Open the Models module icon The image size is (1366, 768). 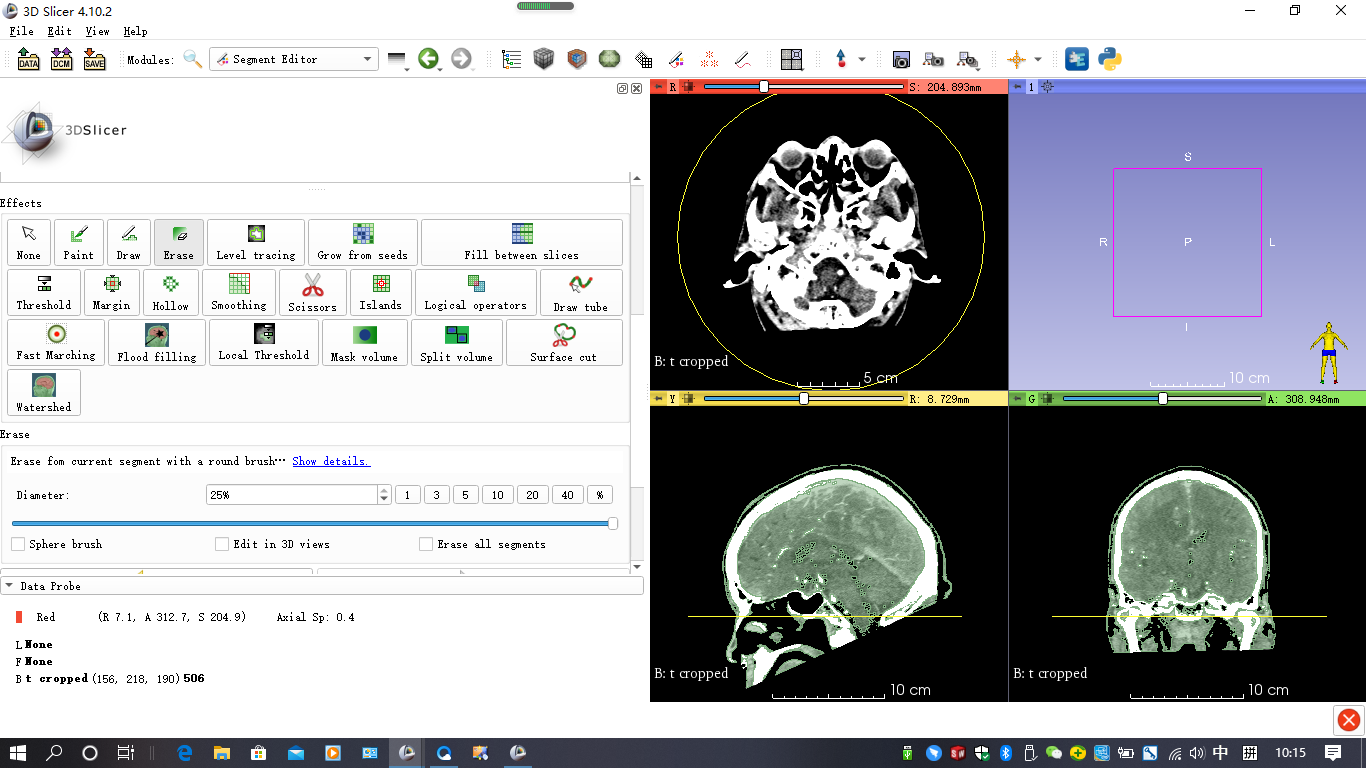click(x=577, y=60)
